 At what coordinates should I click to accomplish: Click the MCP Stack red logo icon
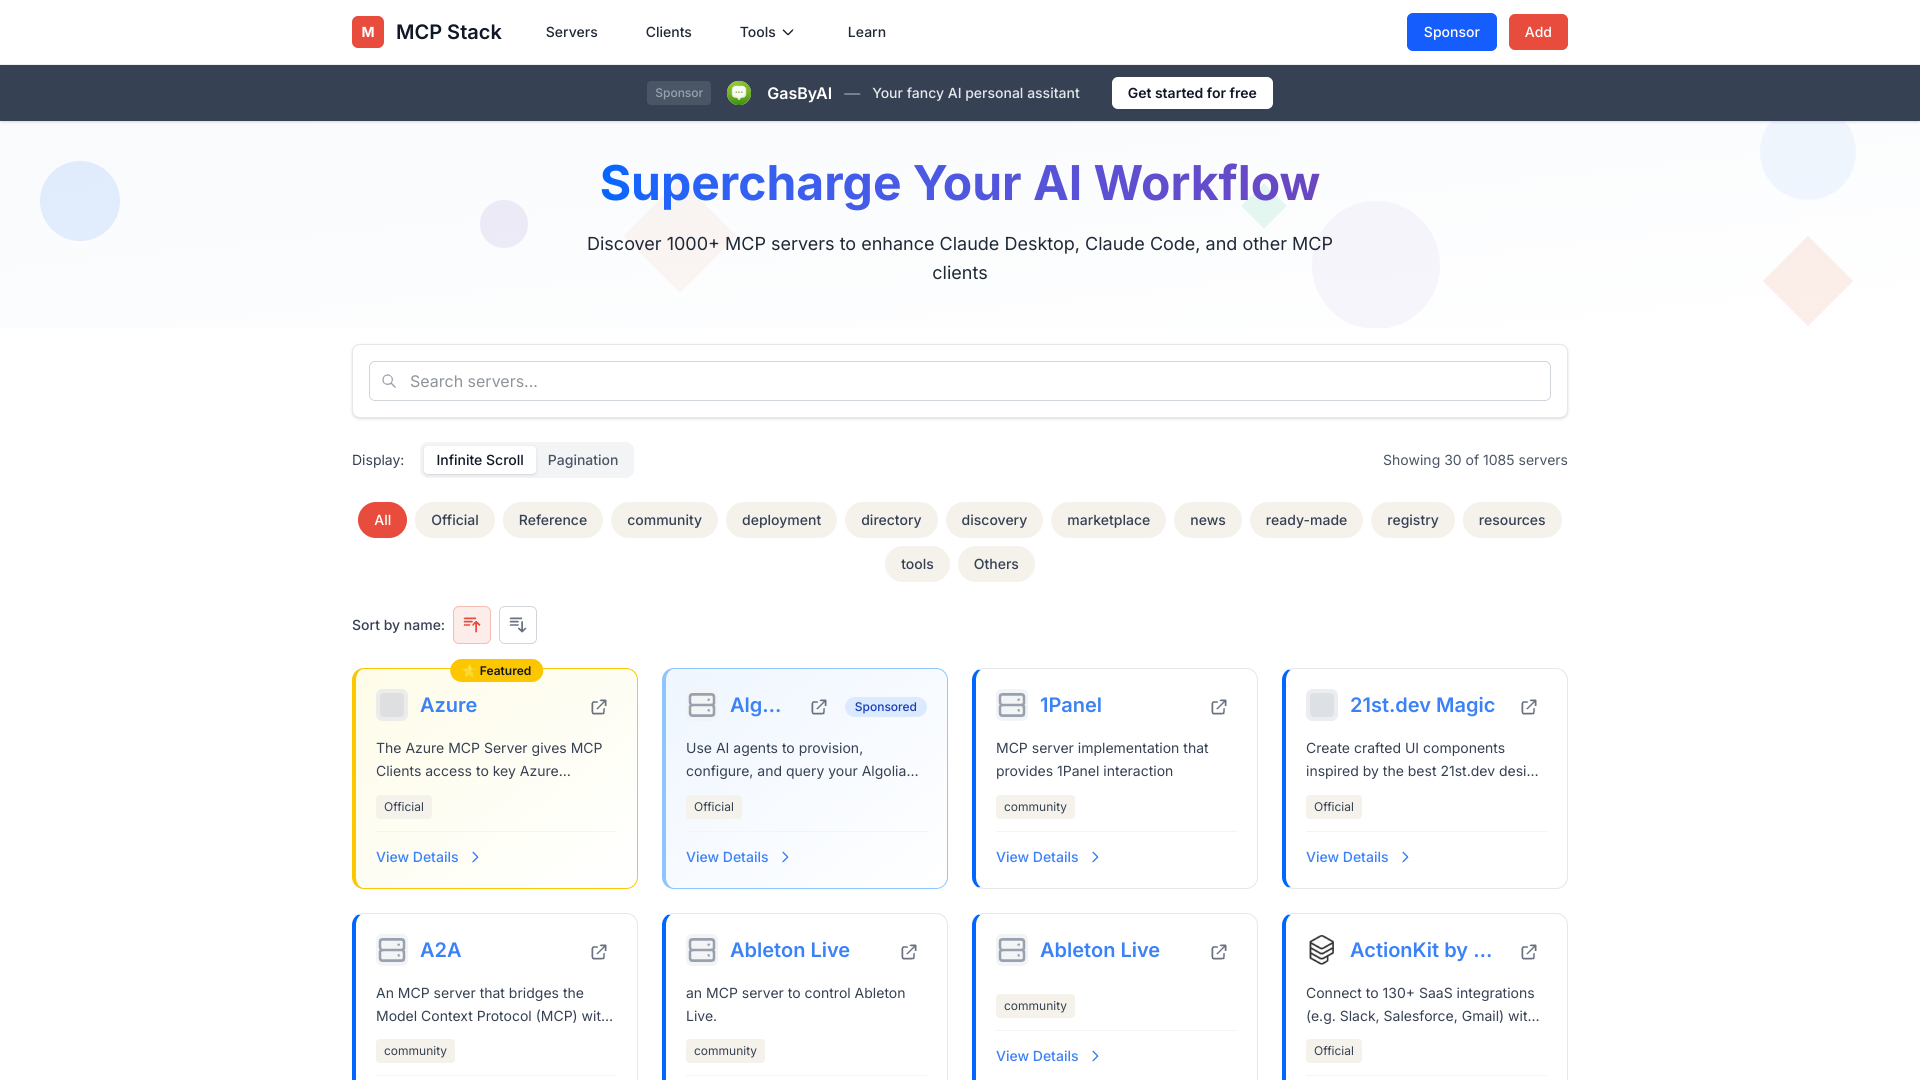tap(368, 32)
